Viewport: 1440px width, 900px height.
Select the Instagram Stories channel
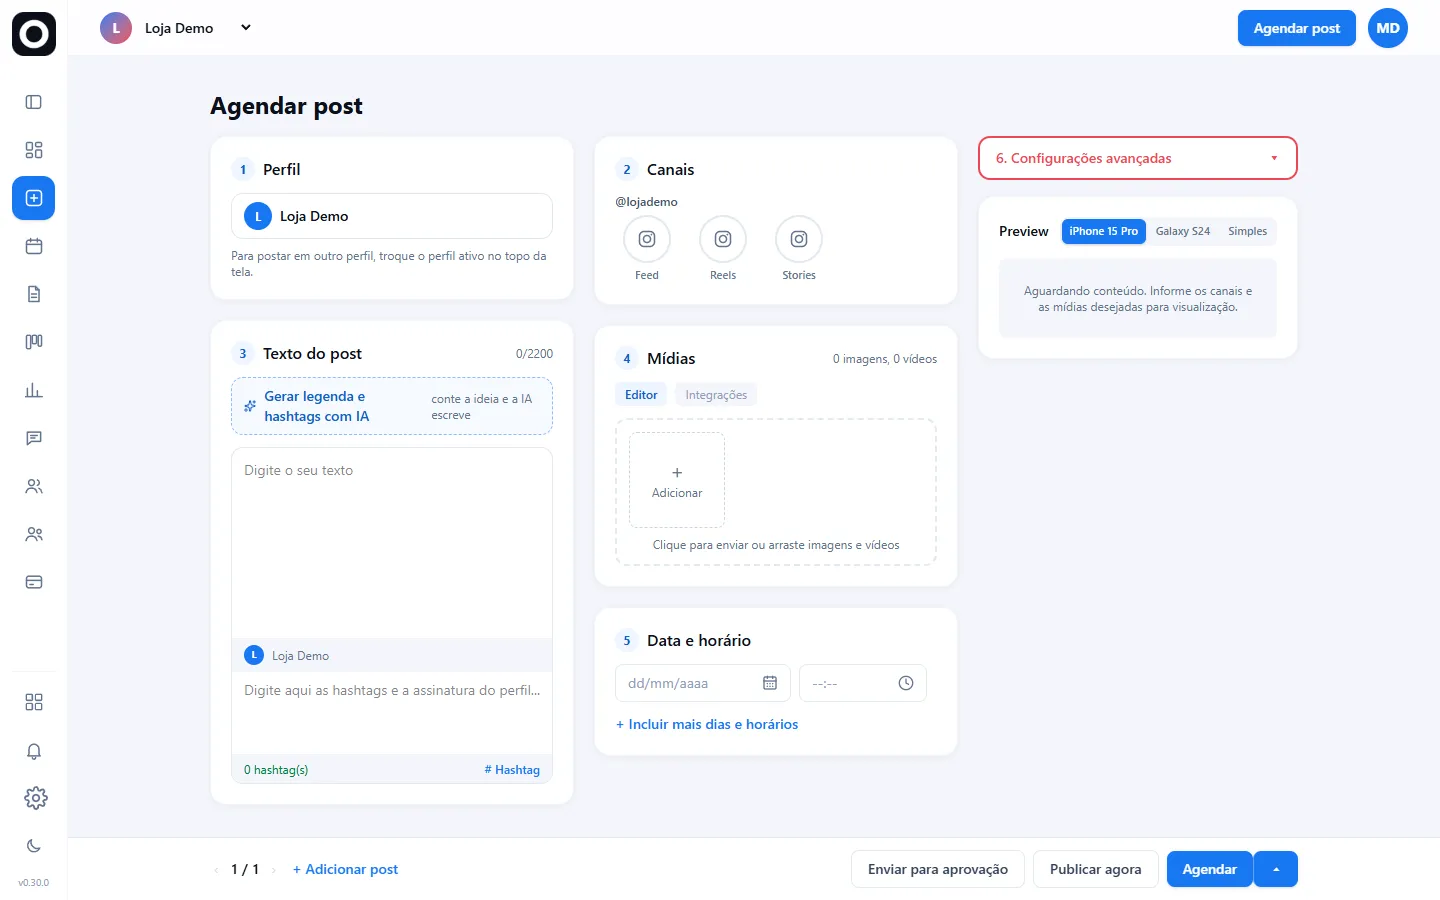[x=799, y=239]
